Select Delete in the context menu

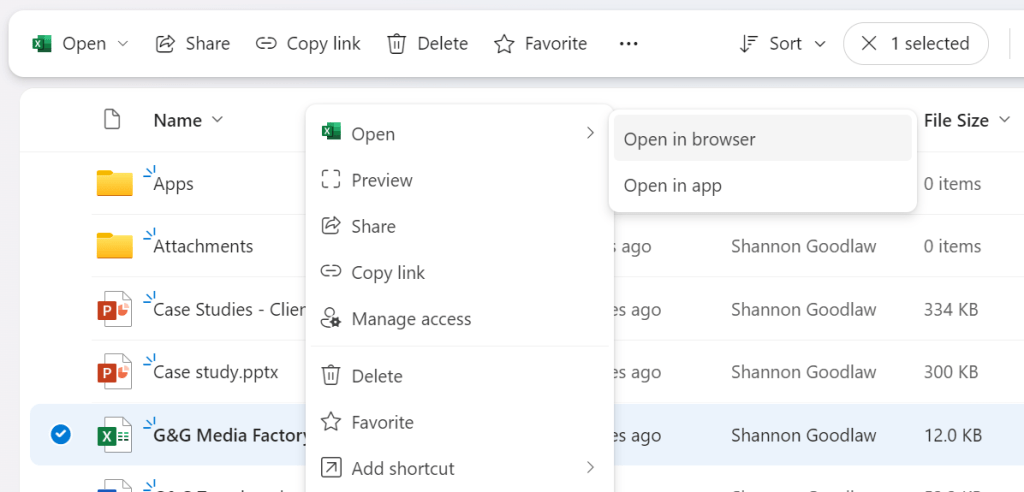(460, 376)
